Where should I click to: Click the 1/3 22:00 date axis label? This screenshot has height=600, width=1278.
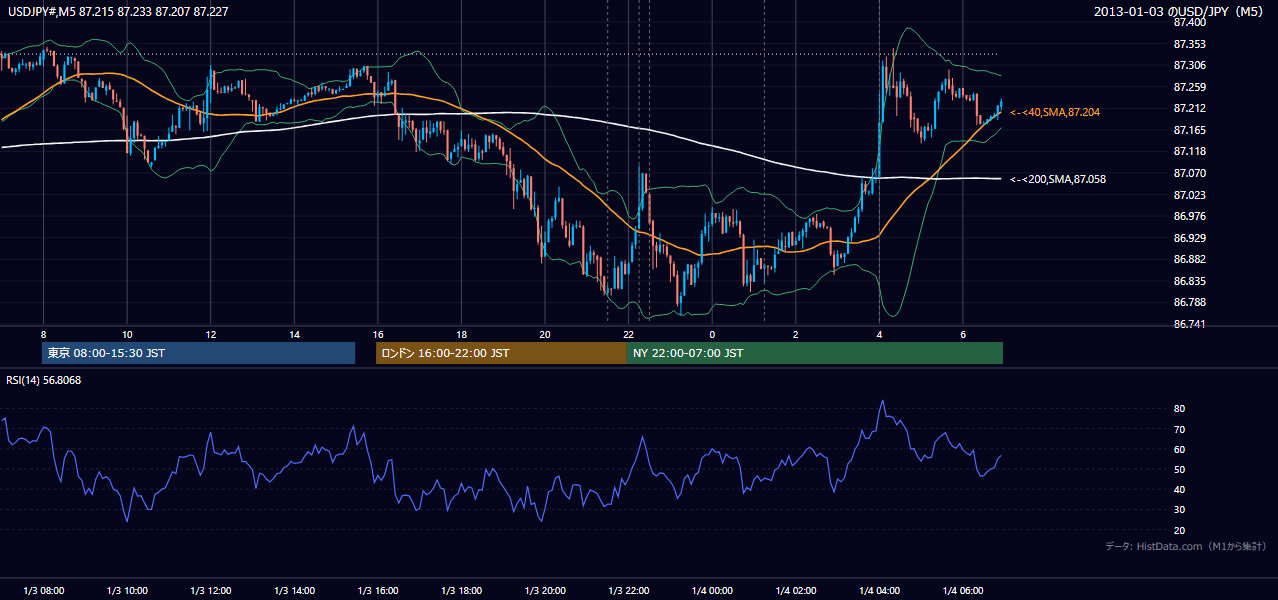(x=628, y=591)
